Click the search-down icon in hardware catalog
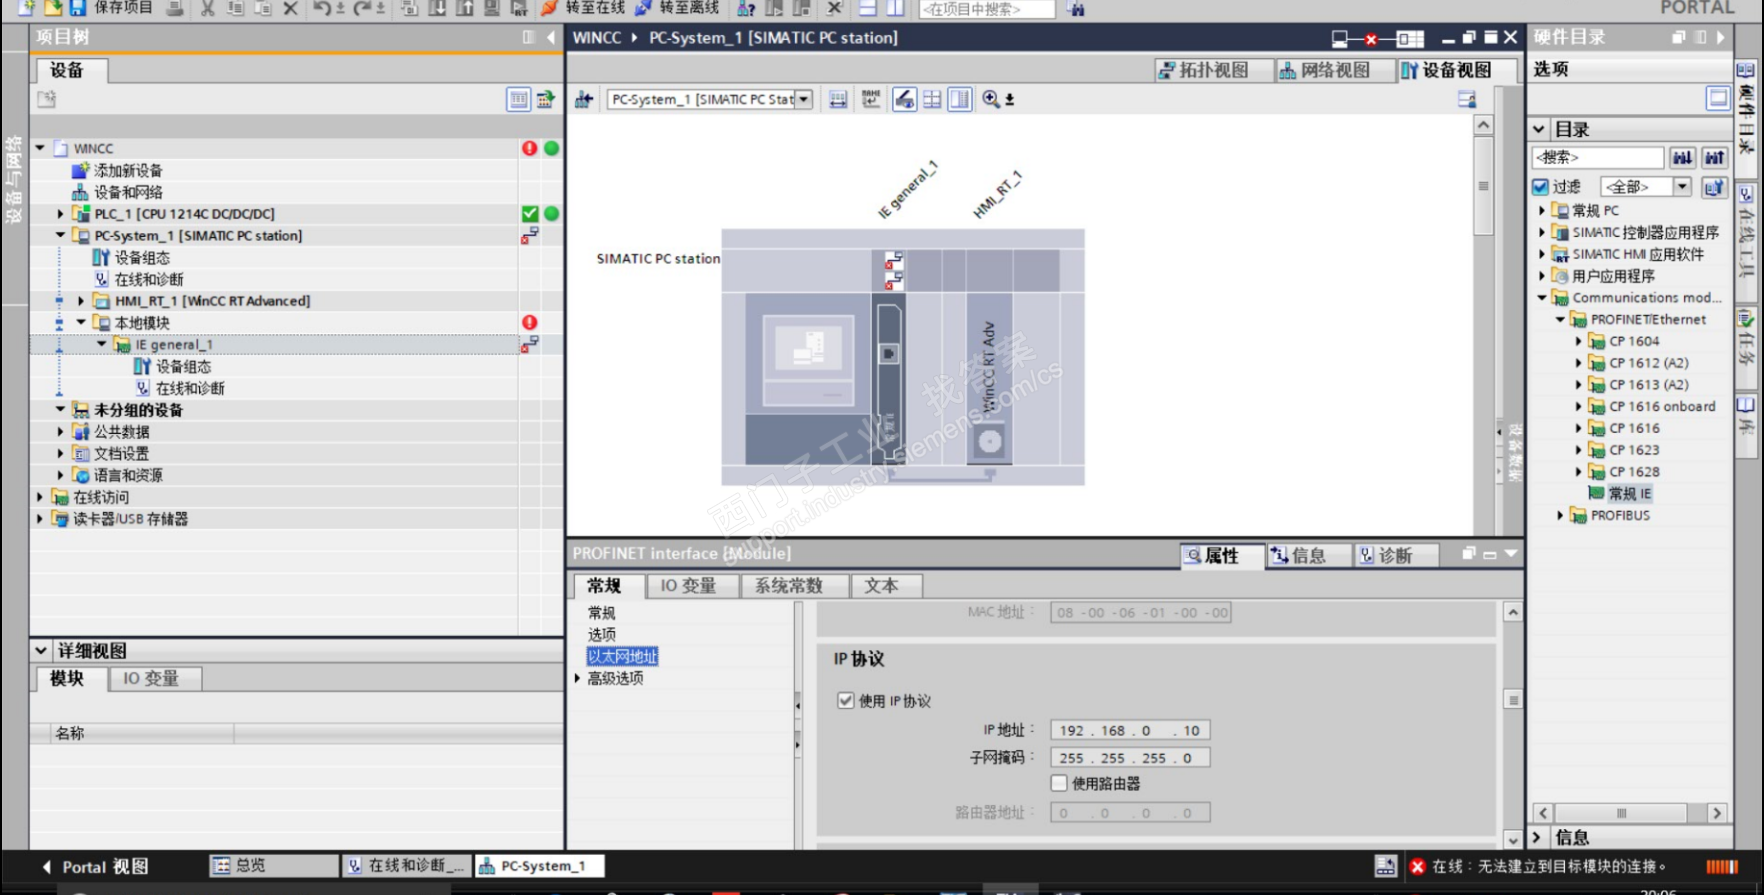 1683,157
